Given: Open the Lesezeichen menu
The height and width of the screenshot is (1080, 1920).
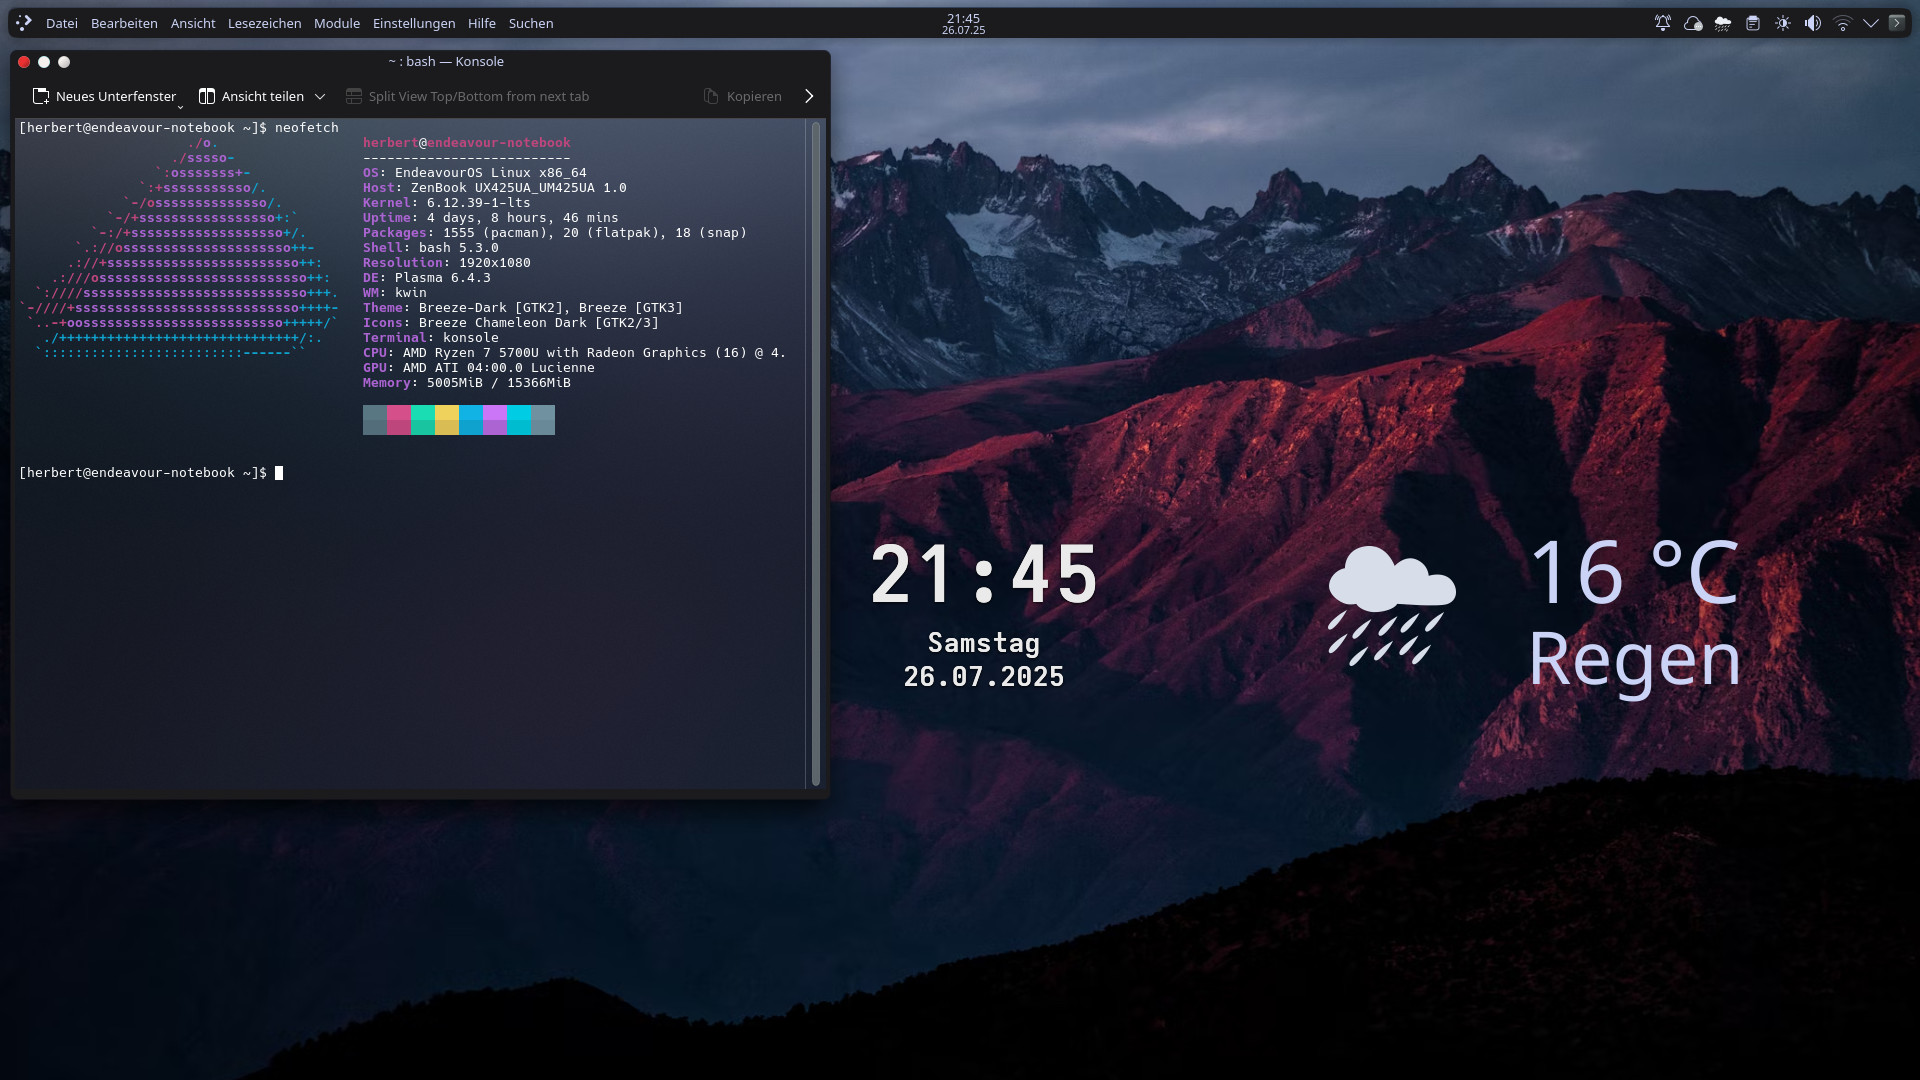Looking at the screenshot, I should tap(264, 23).
